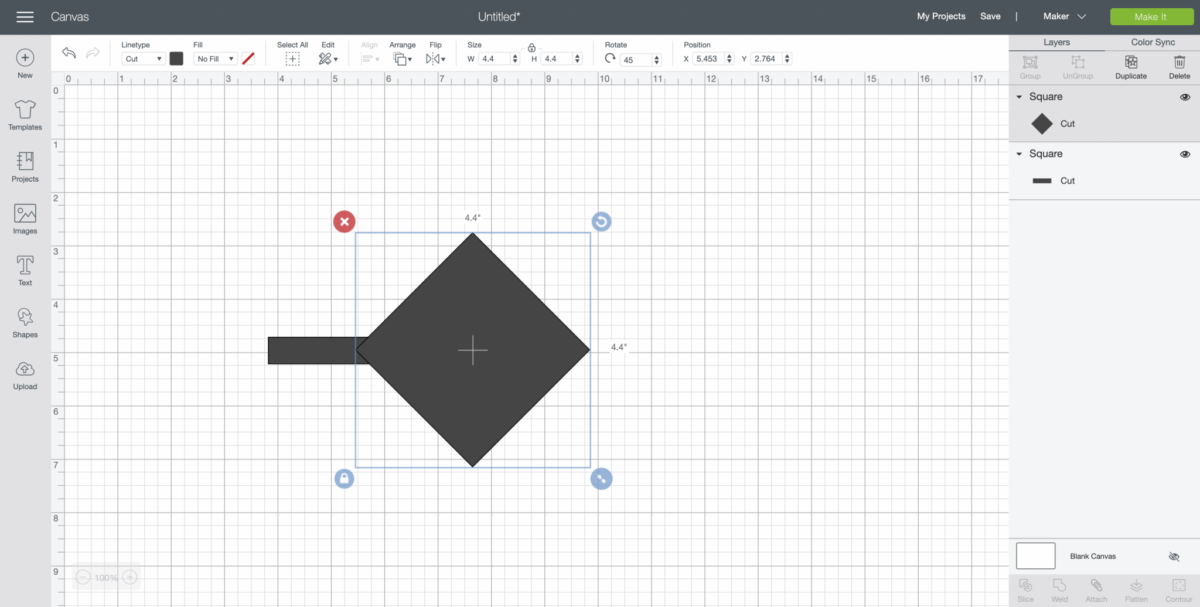Viewport: 1200px width, 607px height.
Task: Select the rectangle bar Cut layer row
Action: pos(1104,181)
